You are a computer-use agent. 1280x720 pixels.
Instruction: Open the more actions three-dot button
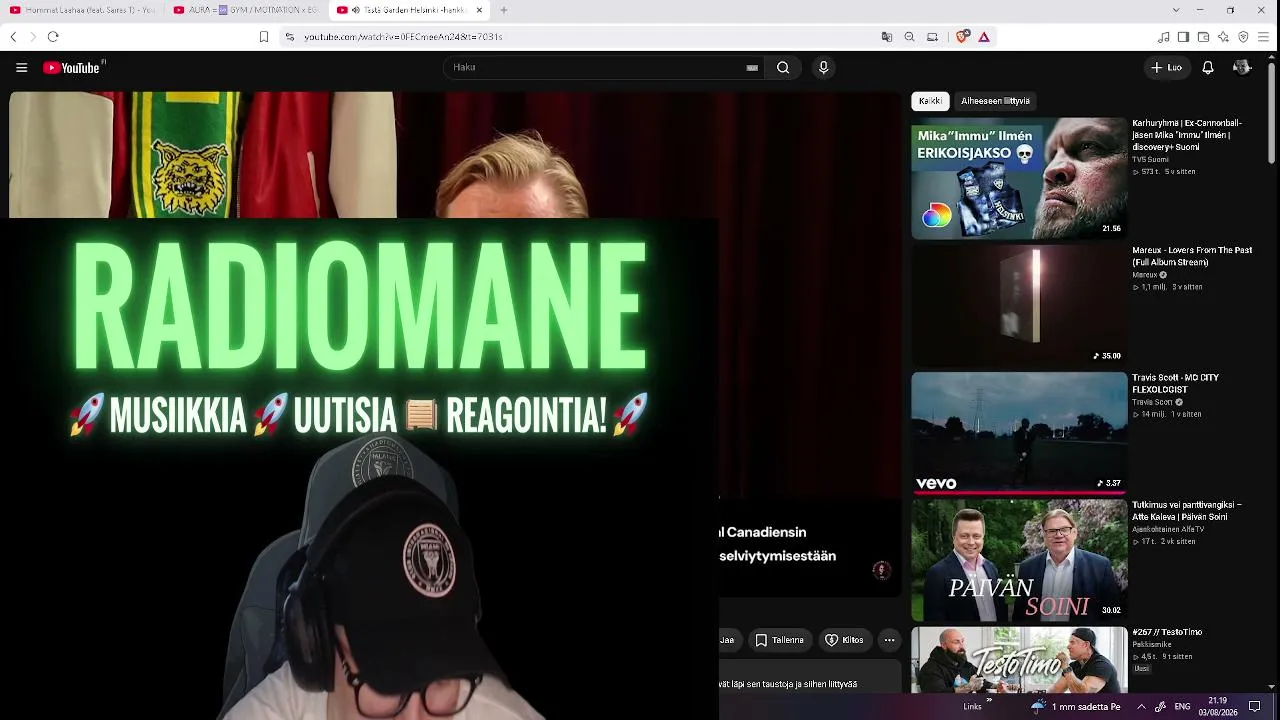pyautogui.click(x=889, y=640)
